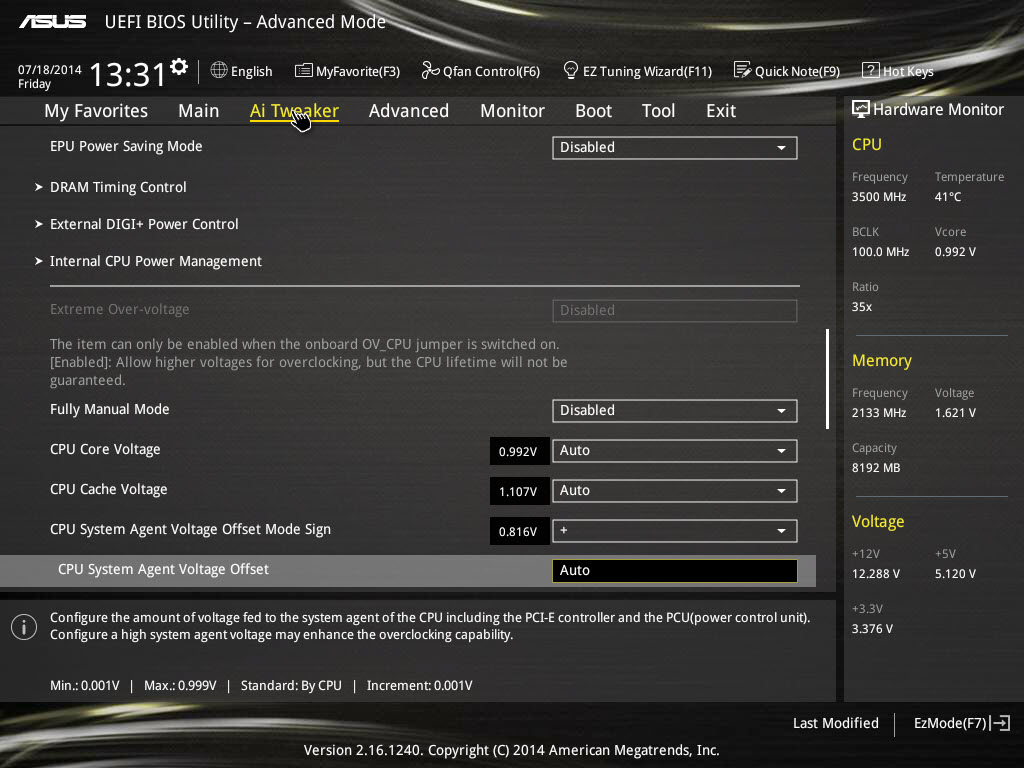The height and width of the screenshot is (768, 1024).
Task: Click the Hardware Monitor screen icon
Action: point(861,109)
